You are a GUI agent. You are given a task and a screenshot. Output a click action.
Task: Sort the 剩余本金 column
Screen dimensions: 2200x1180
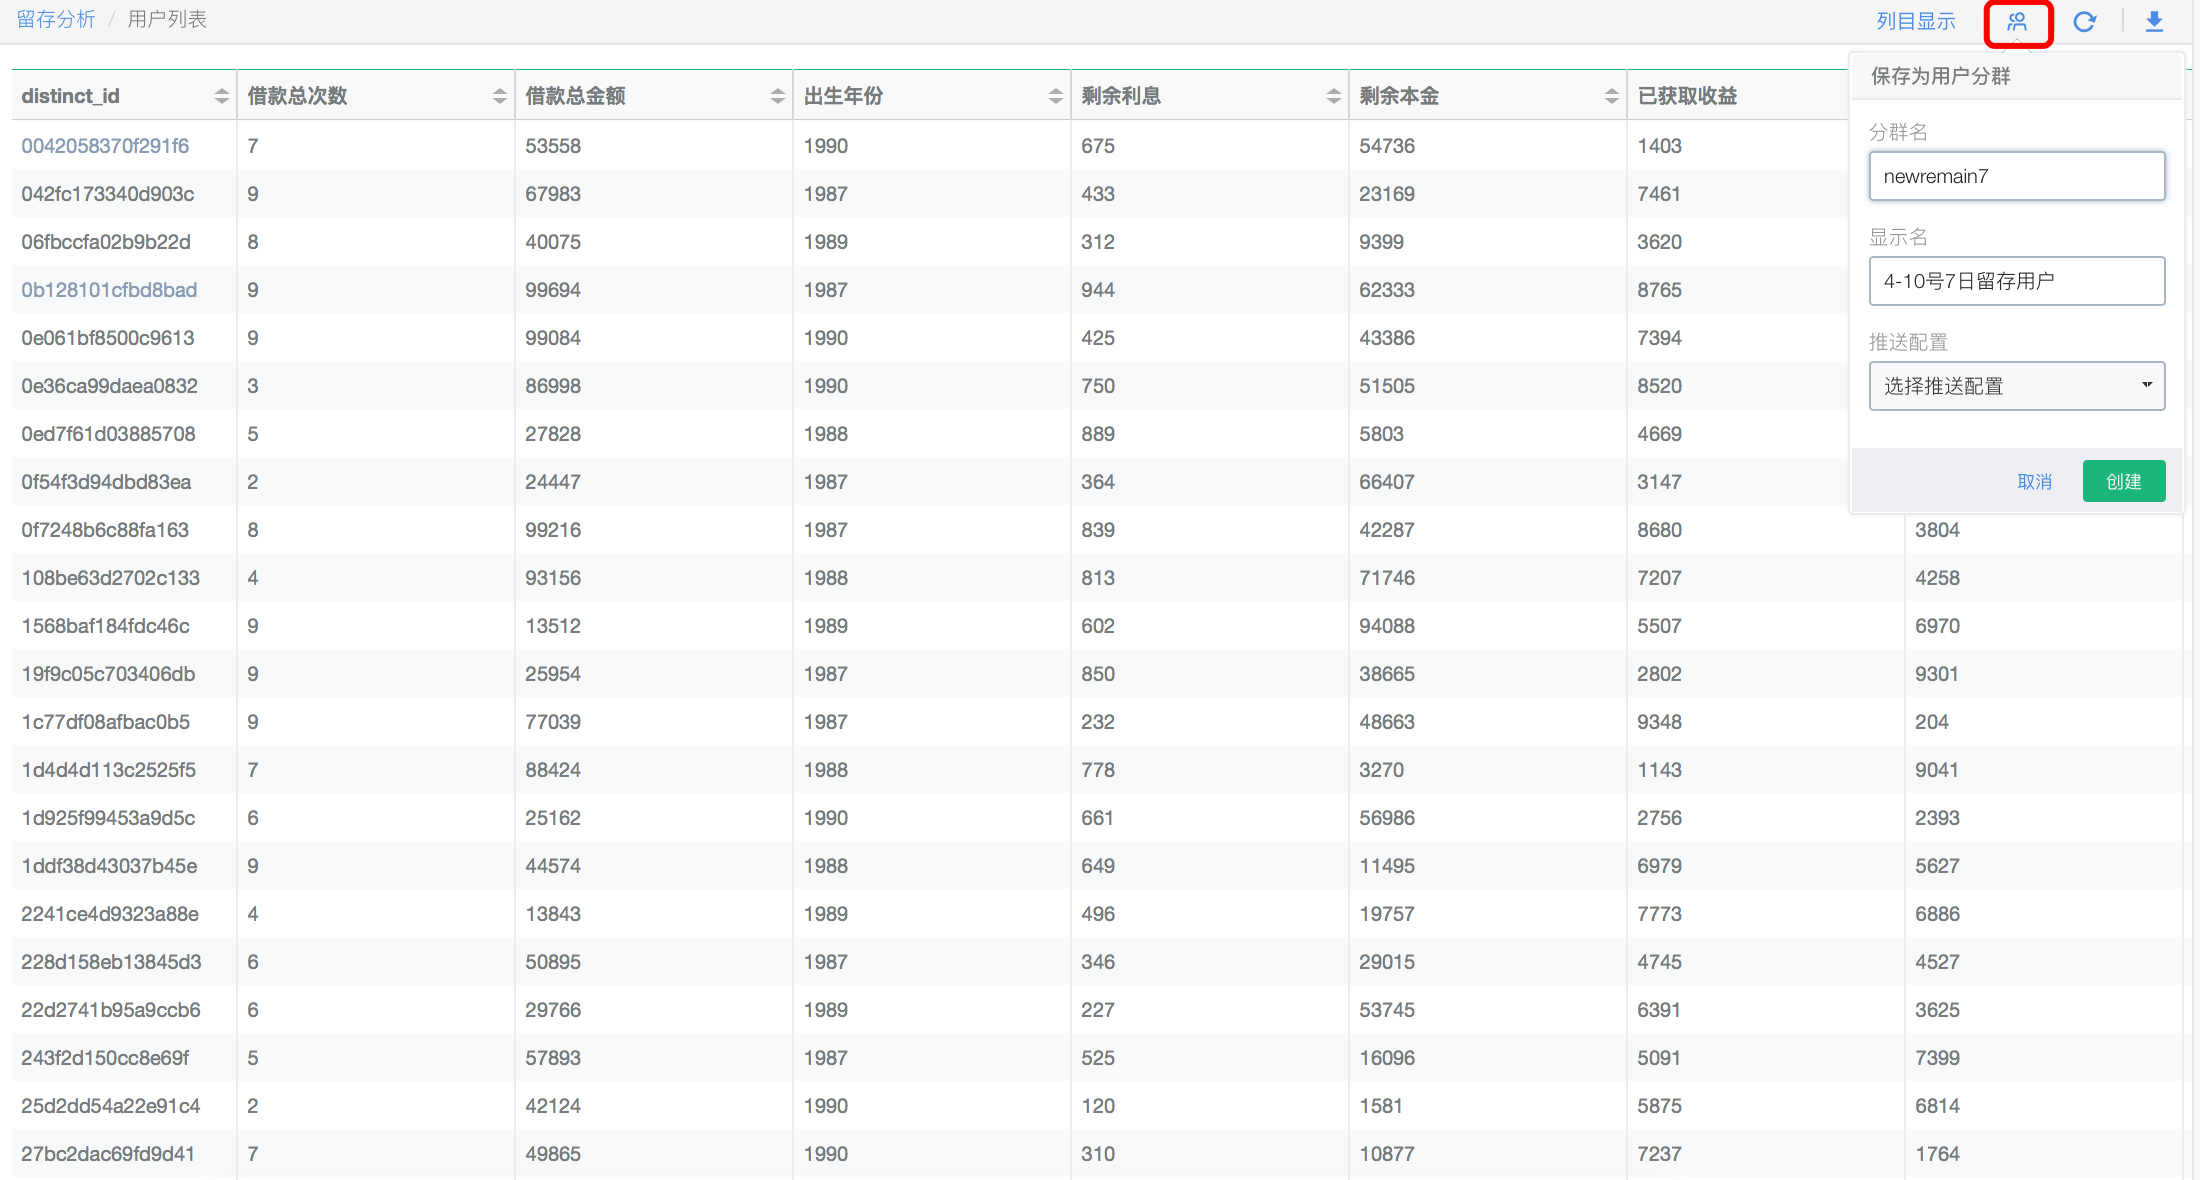click(1611, 96)
